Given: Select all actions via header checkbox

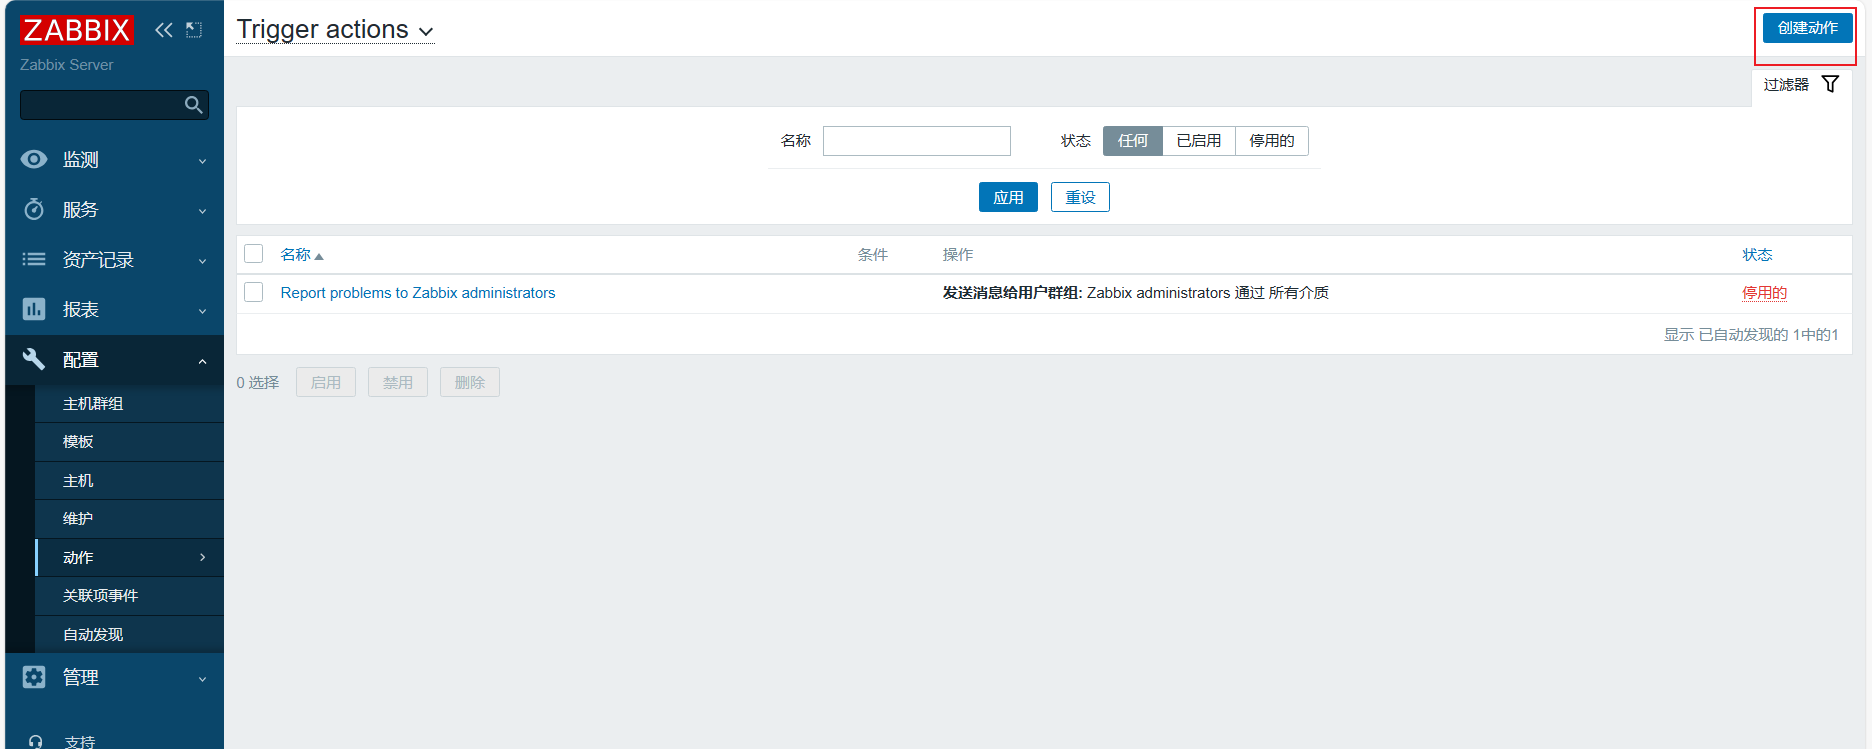Looking at the screenshot, I should point(254,254).
